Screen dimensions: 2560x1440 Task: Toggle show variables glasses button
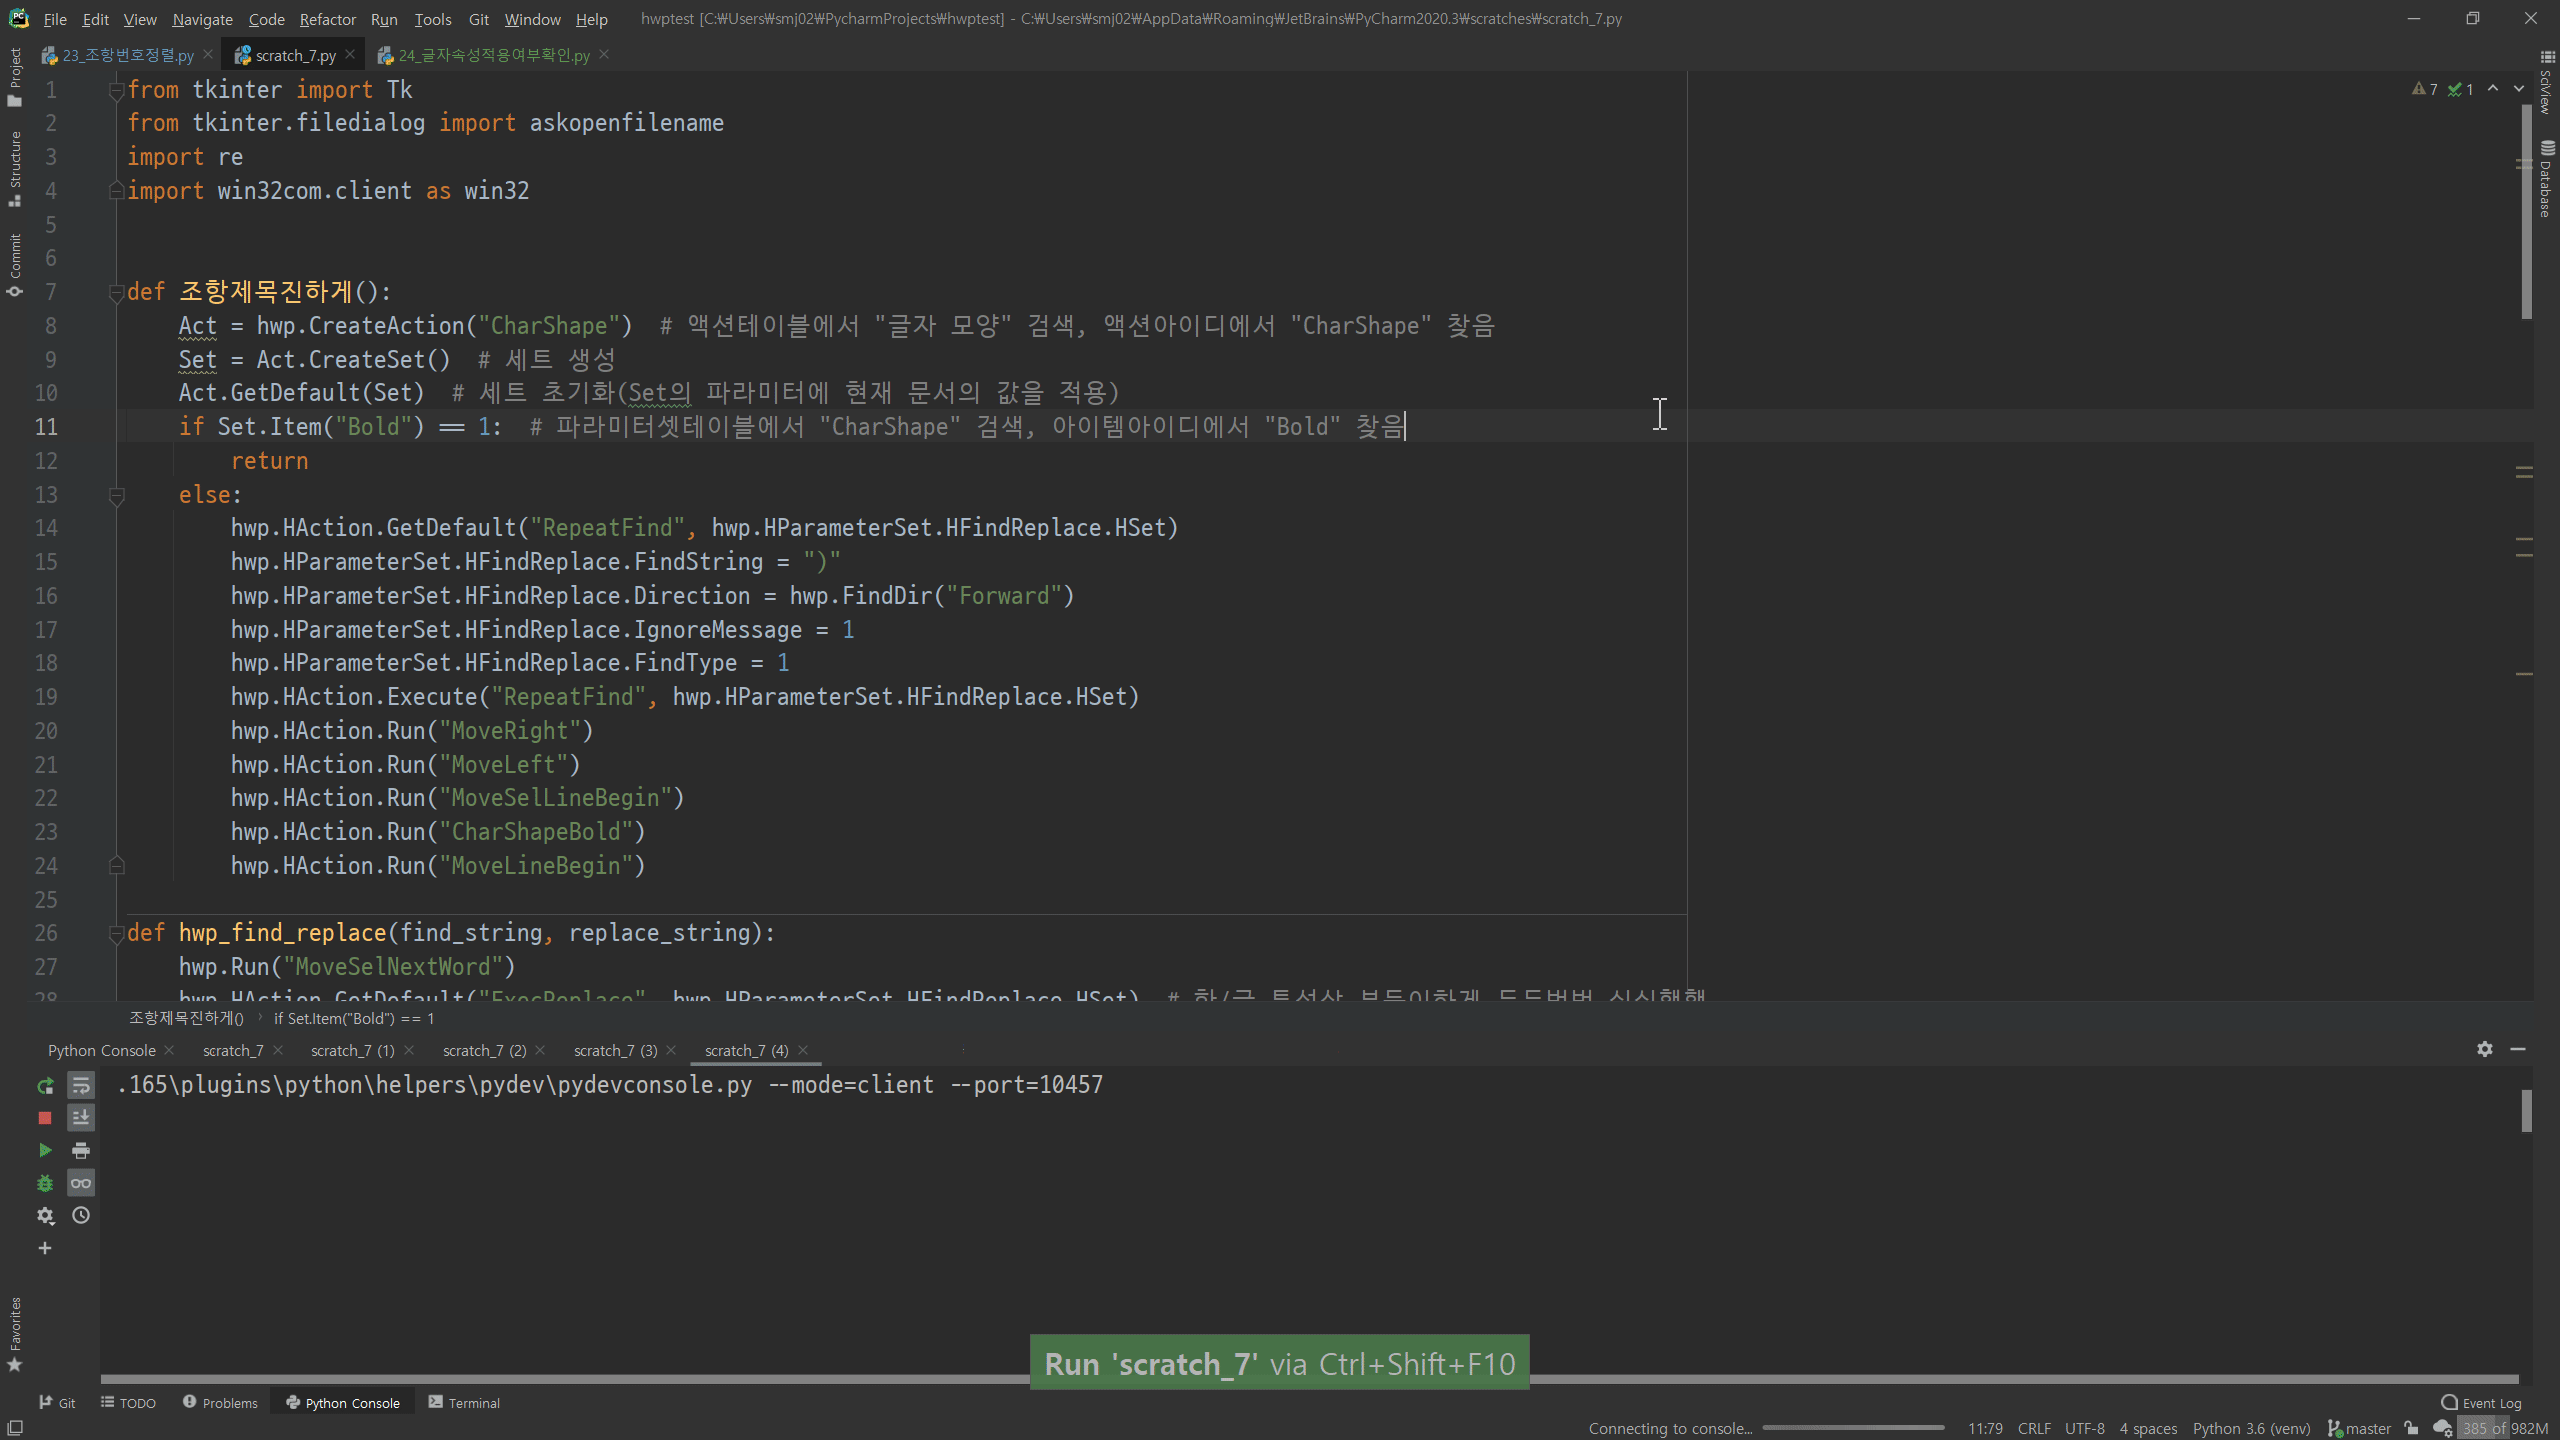click(81, 1183)
